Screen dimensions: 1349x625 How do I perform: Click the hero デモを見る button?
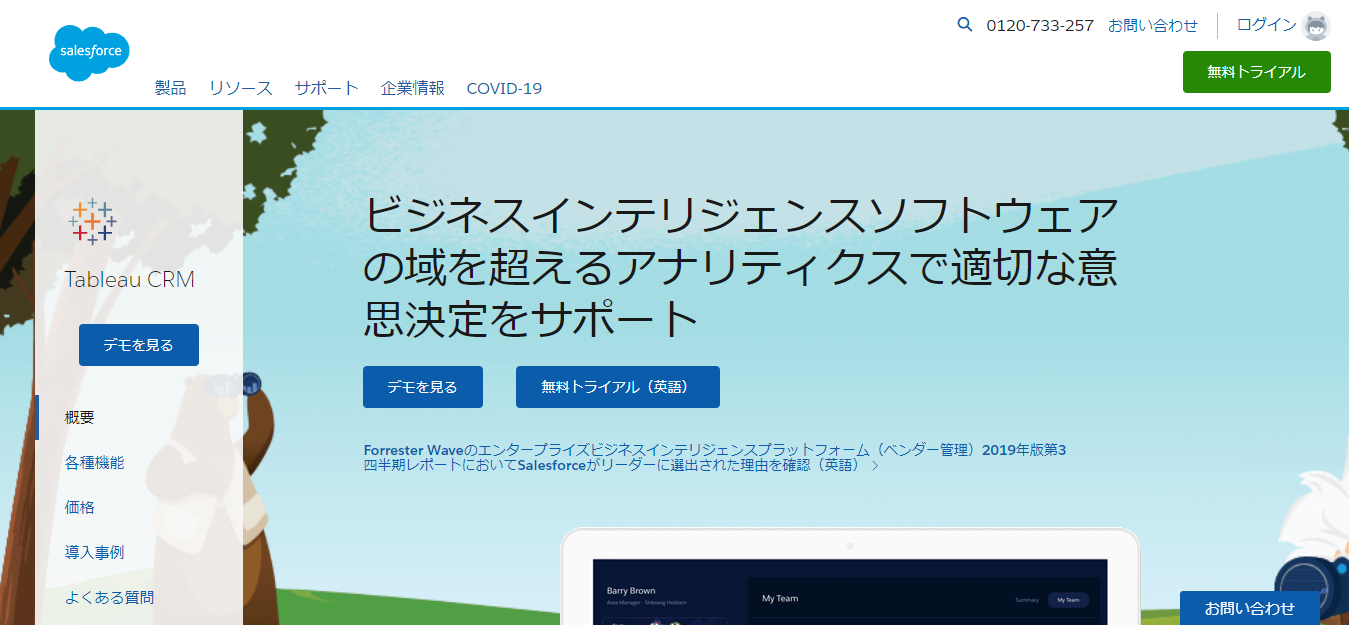[x=423, y=387]
